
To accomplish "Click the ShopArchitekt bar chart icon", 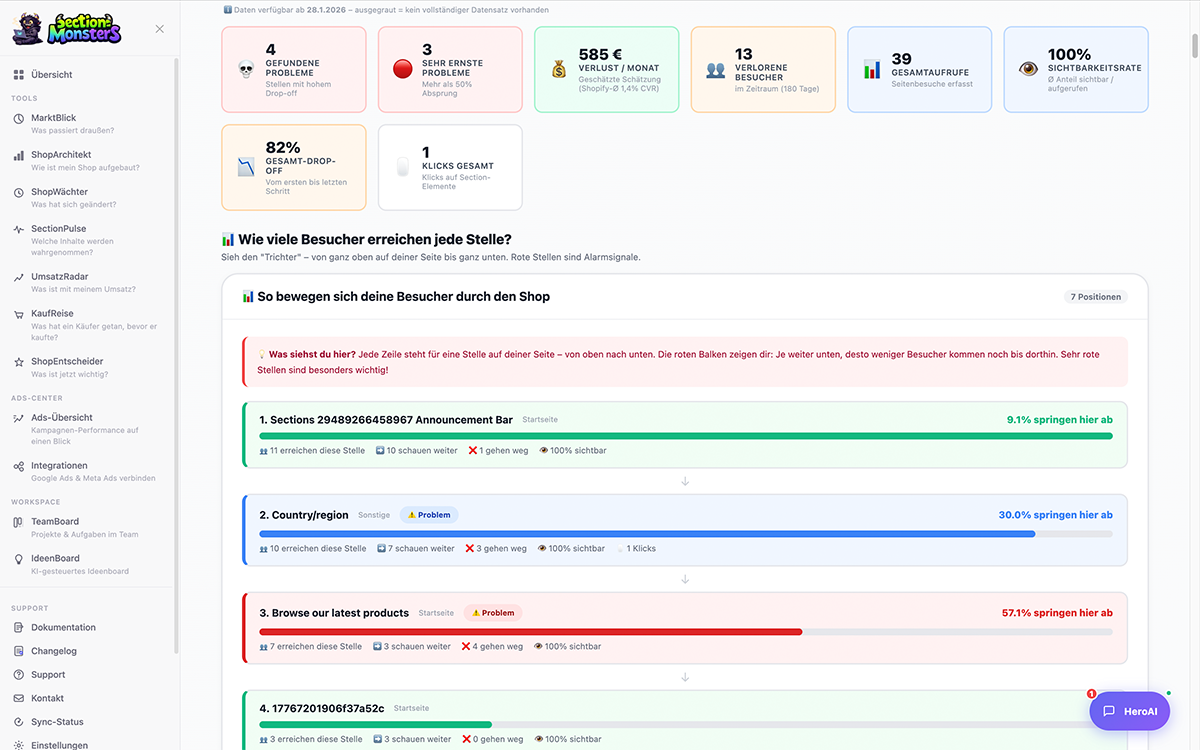I will coord(19,156).
